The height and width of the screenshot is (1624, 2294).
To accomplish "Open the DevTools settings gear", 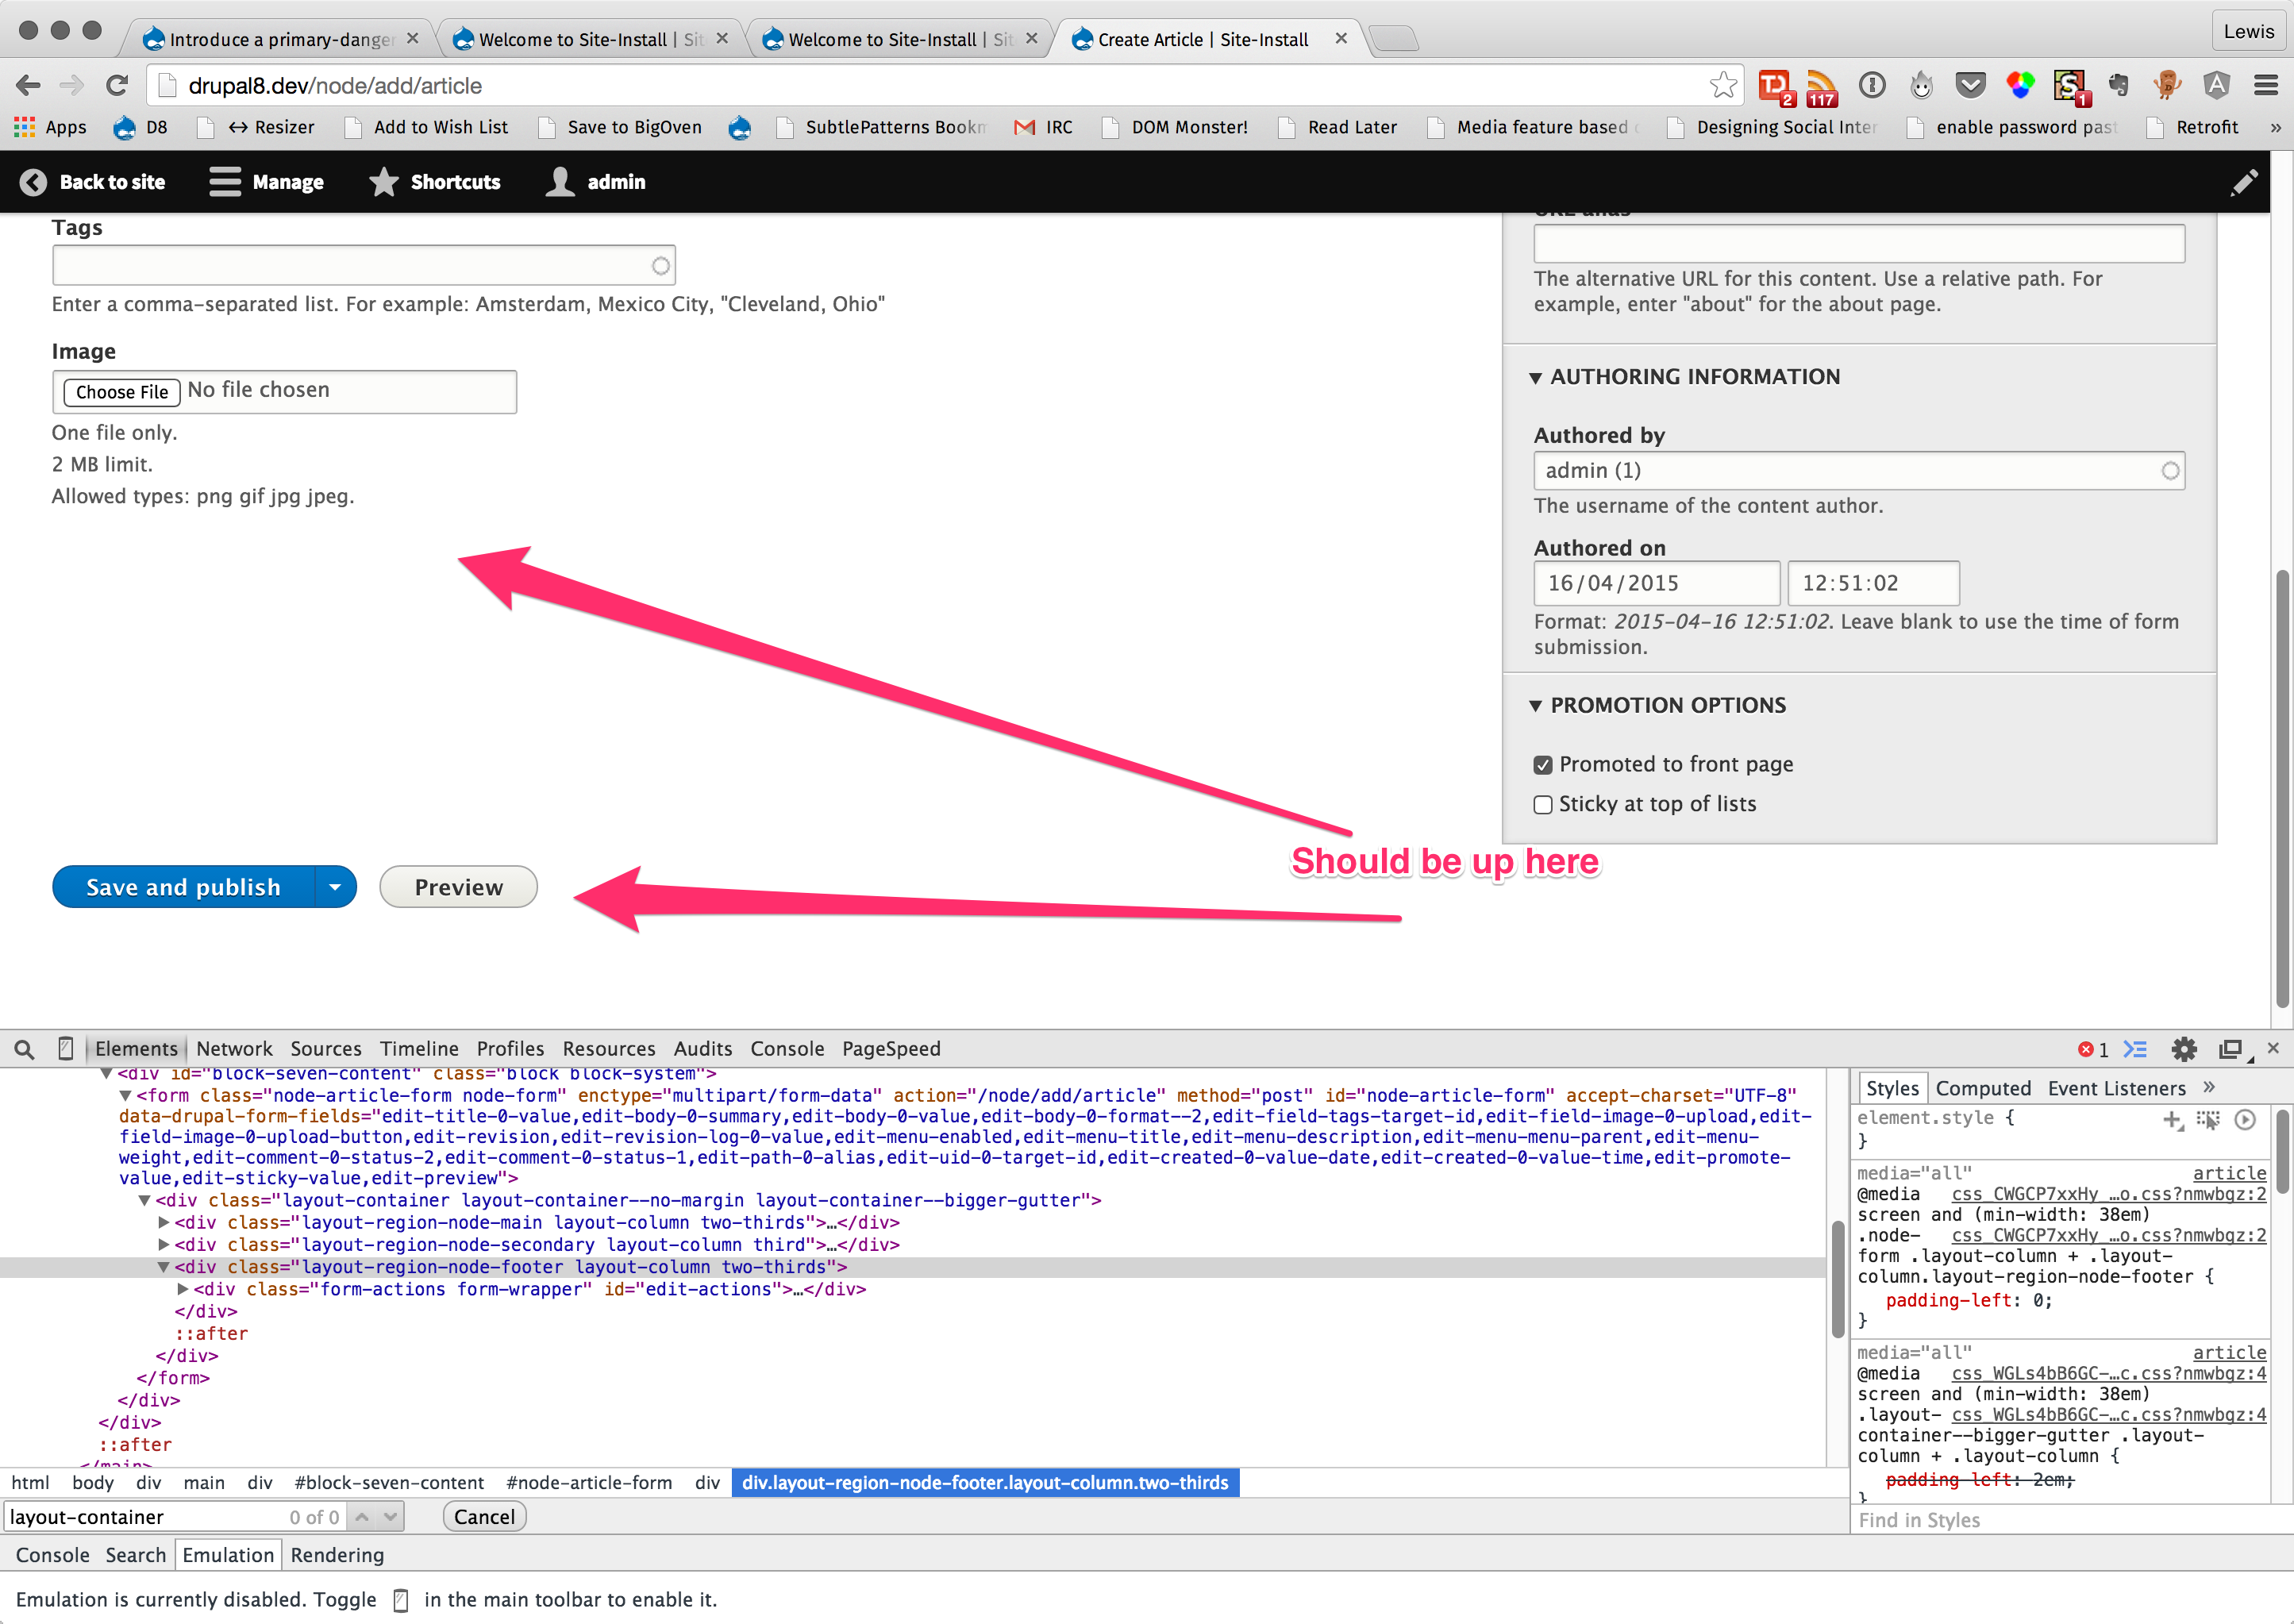I will click(2185, 1048).
